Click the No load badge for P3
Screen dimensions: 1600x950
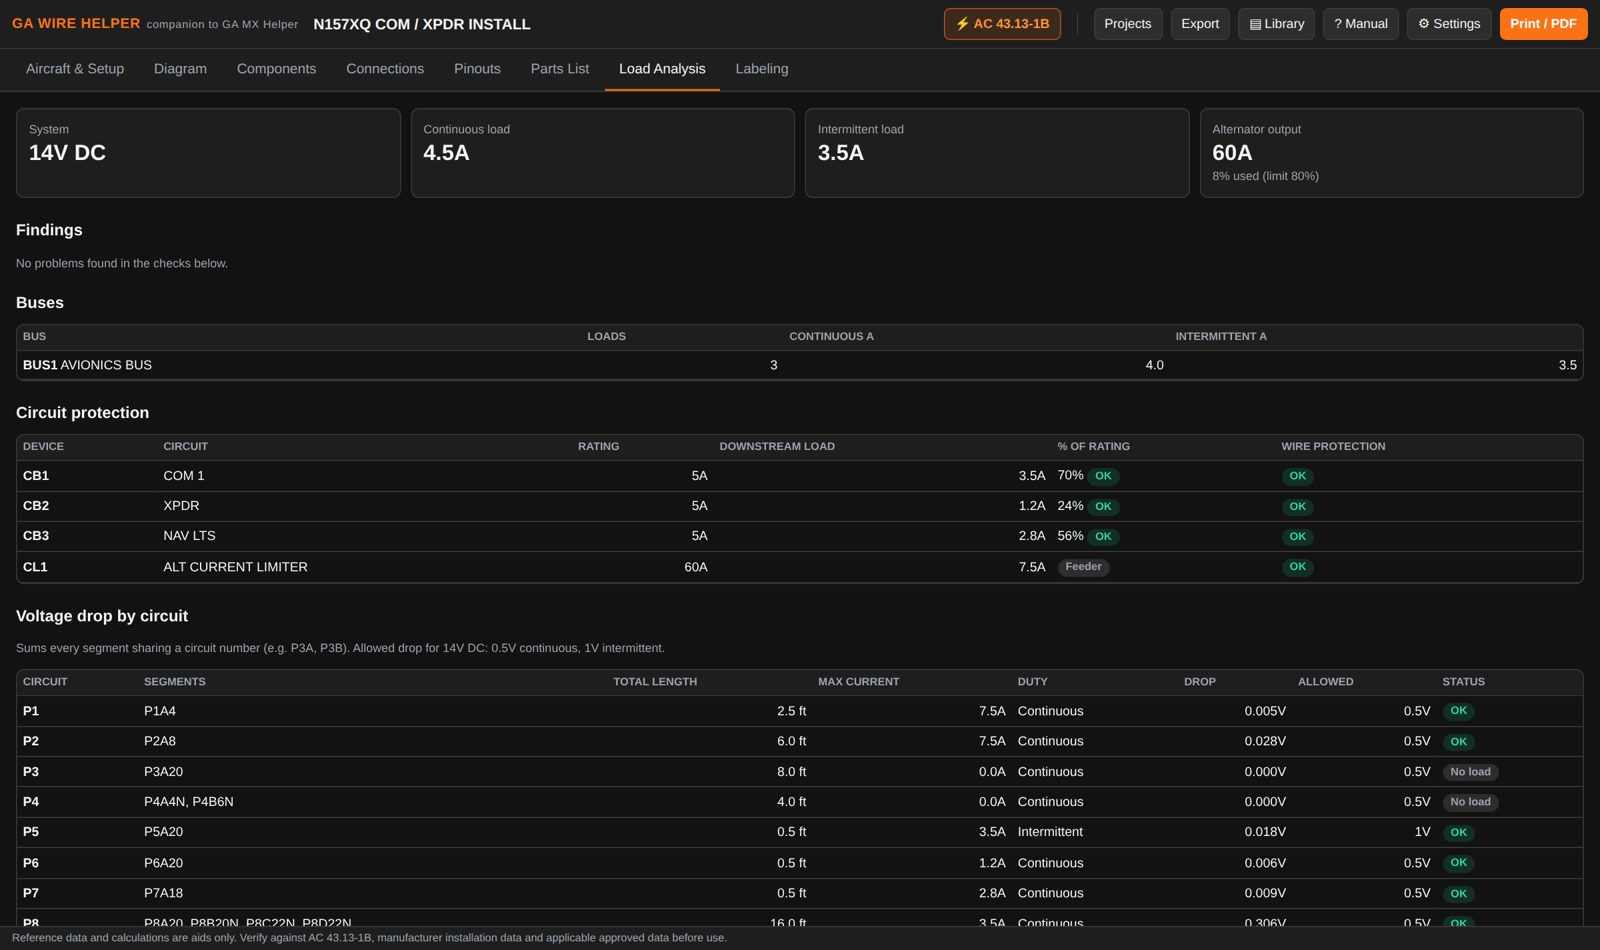point(1470,772)
